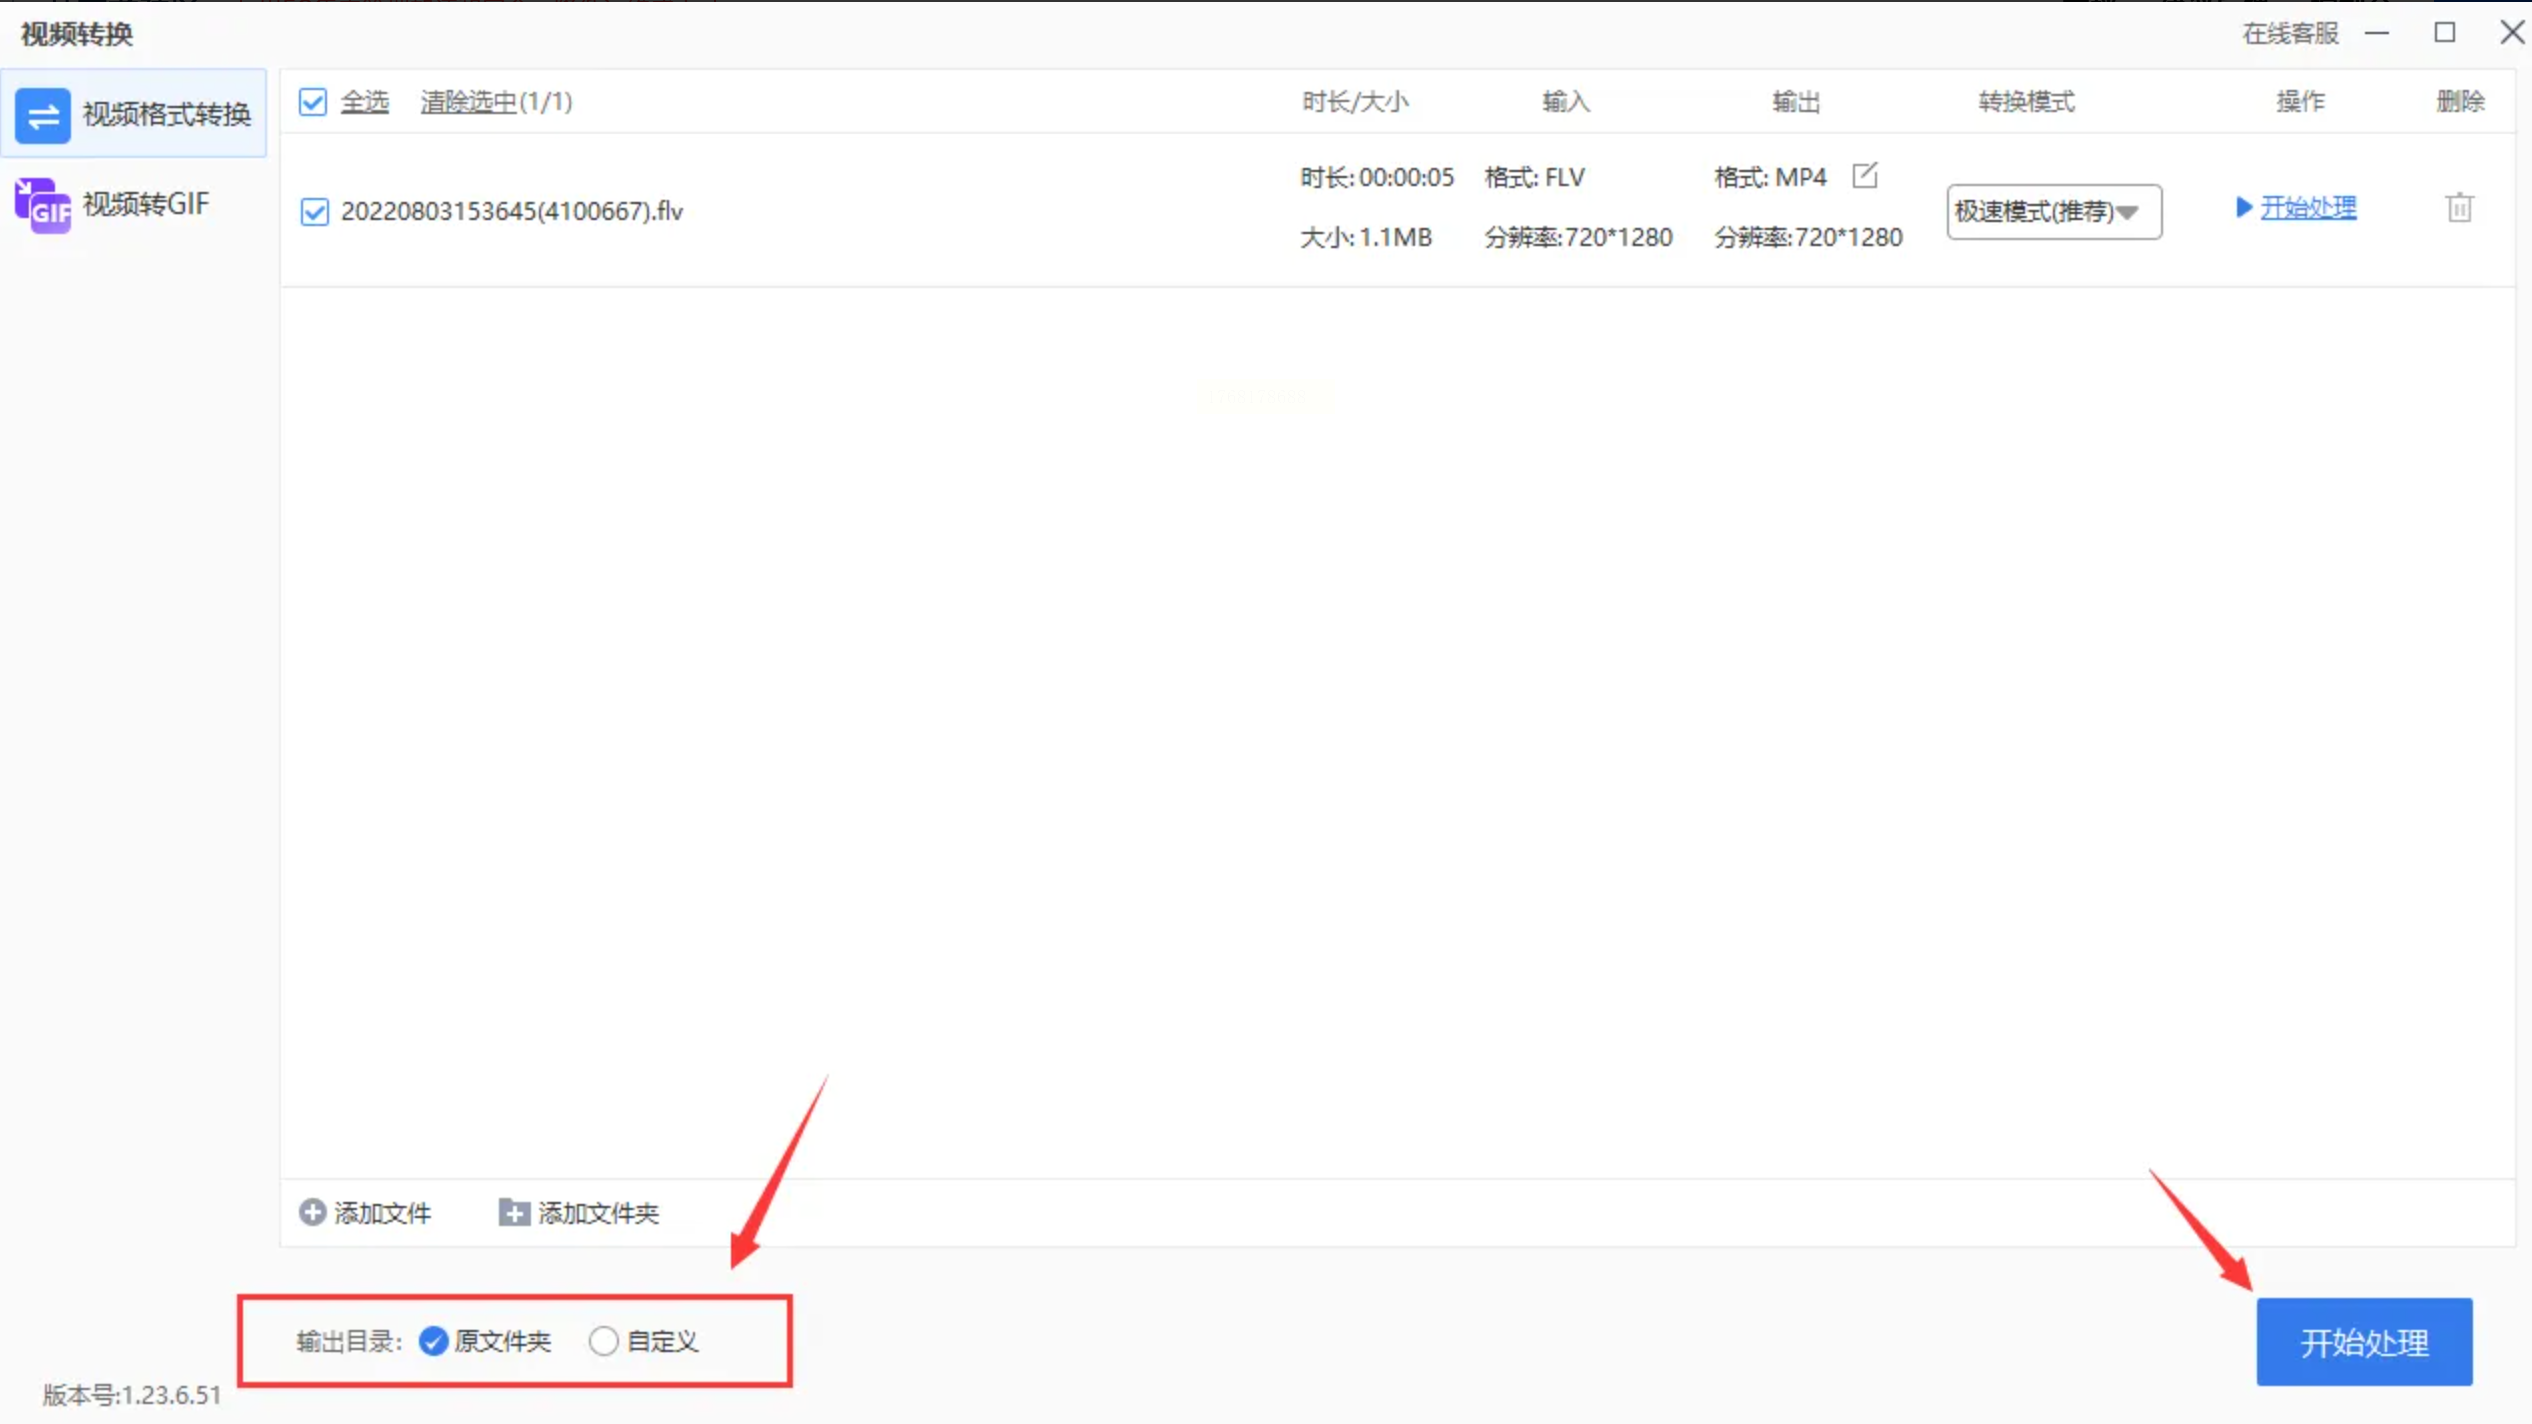
Task: Switch to 视频转GIF tab
Action: pos(146,204)
